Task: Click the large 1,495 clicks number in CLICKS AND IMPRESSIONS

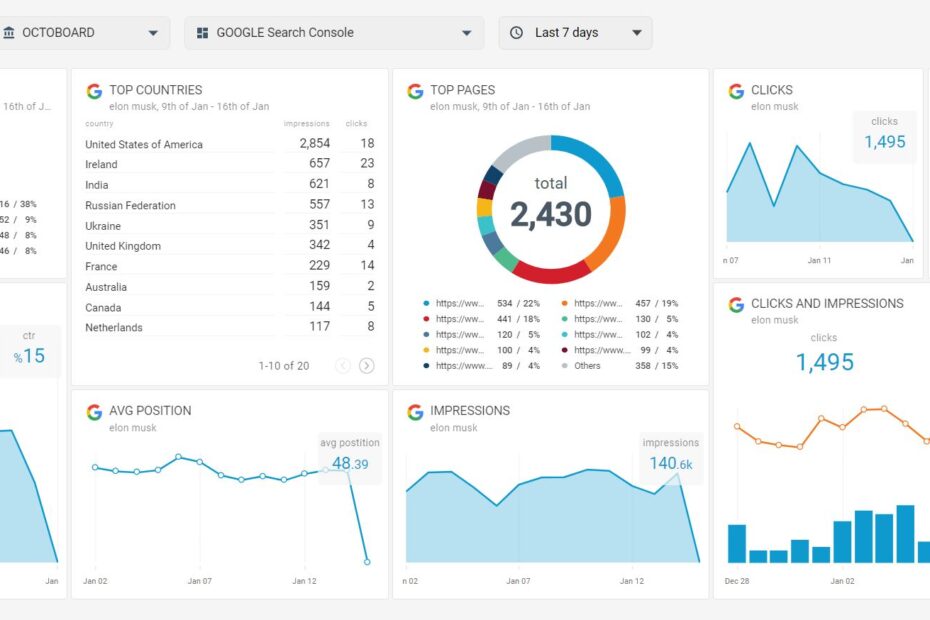Action: point(824,362)
